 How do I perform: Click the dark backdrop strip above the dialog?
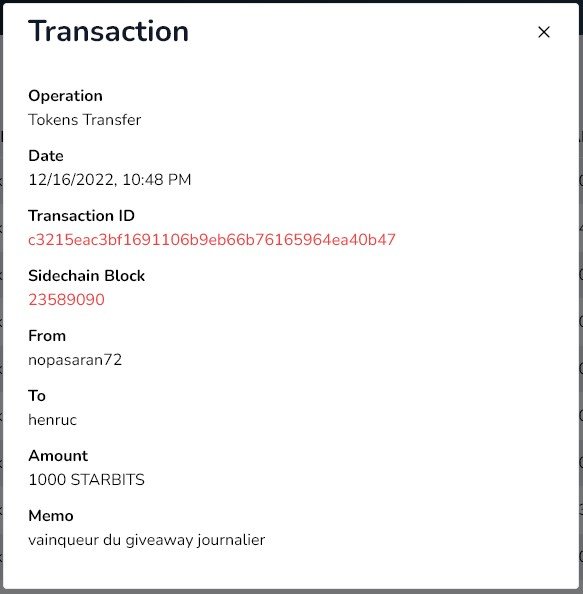[x=291, y=1]
